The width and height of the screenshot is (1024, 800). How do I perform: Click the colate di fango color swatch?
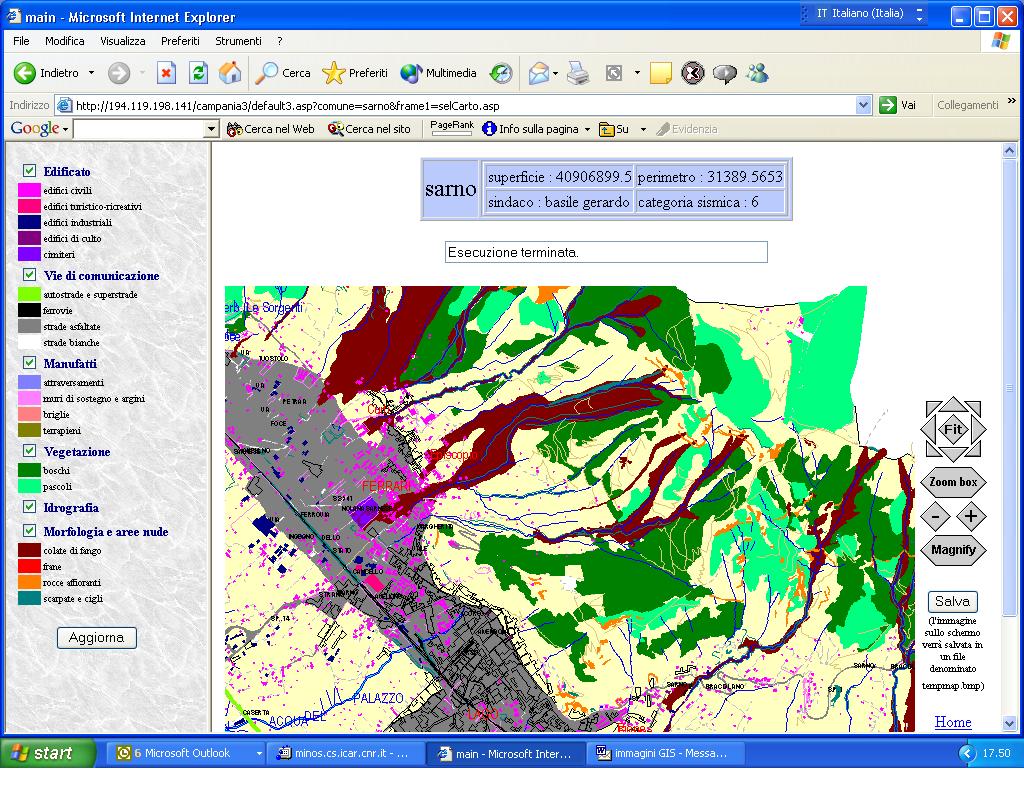coord(29,550)
